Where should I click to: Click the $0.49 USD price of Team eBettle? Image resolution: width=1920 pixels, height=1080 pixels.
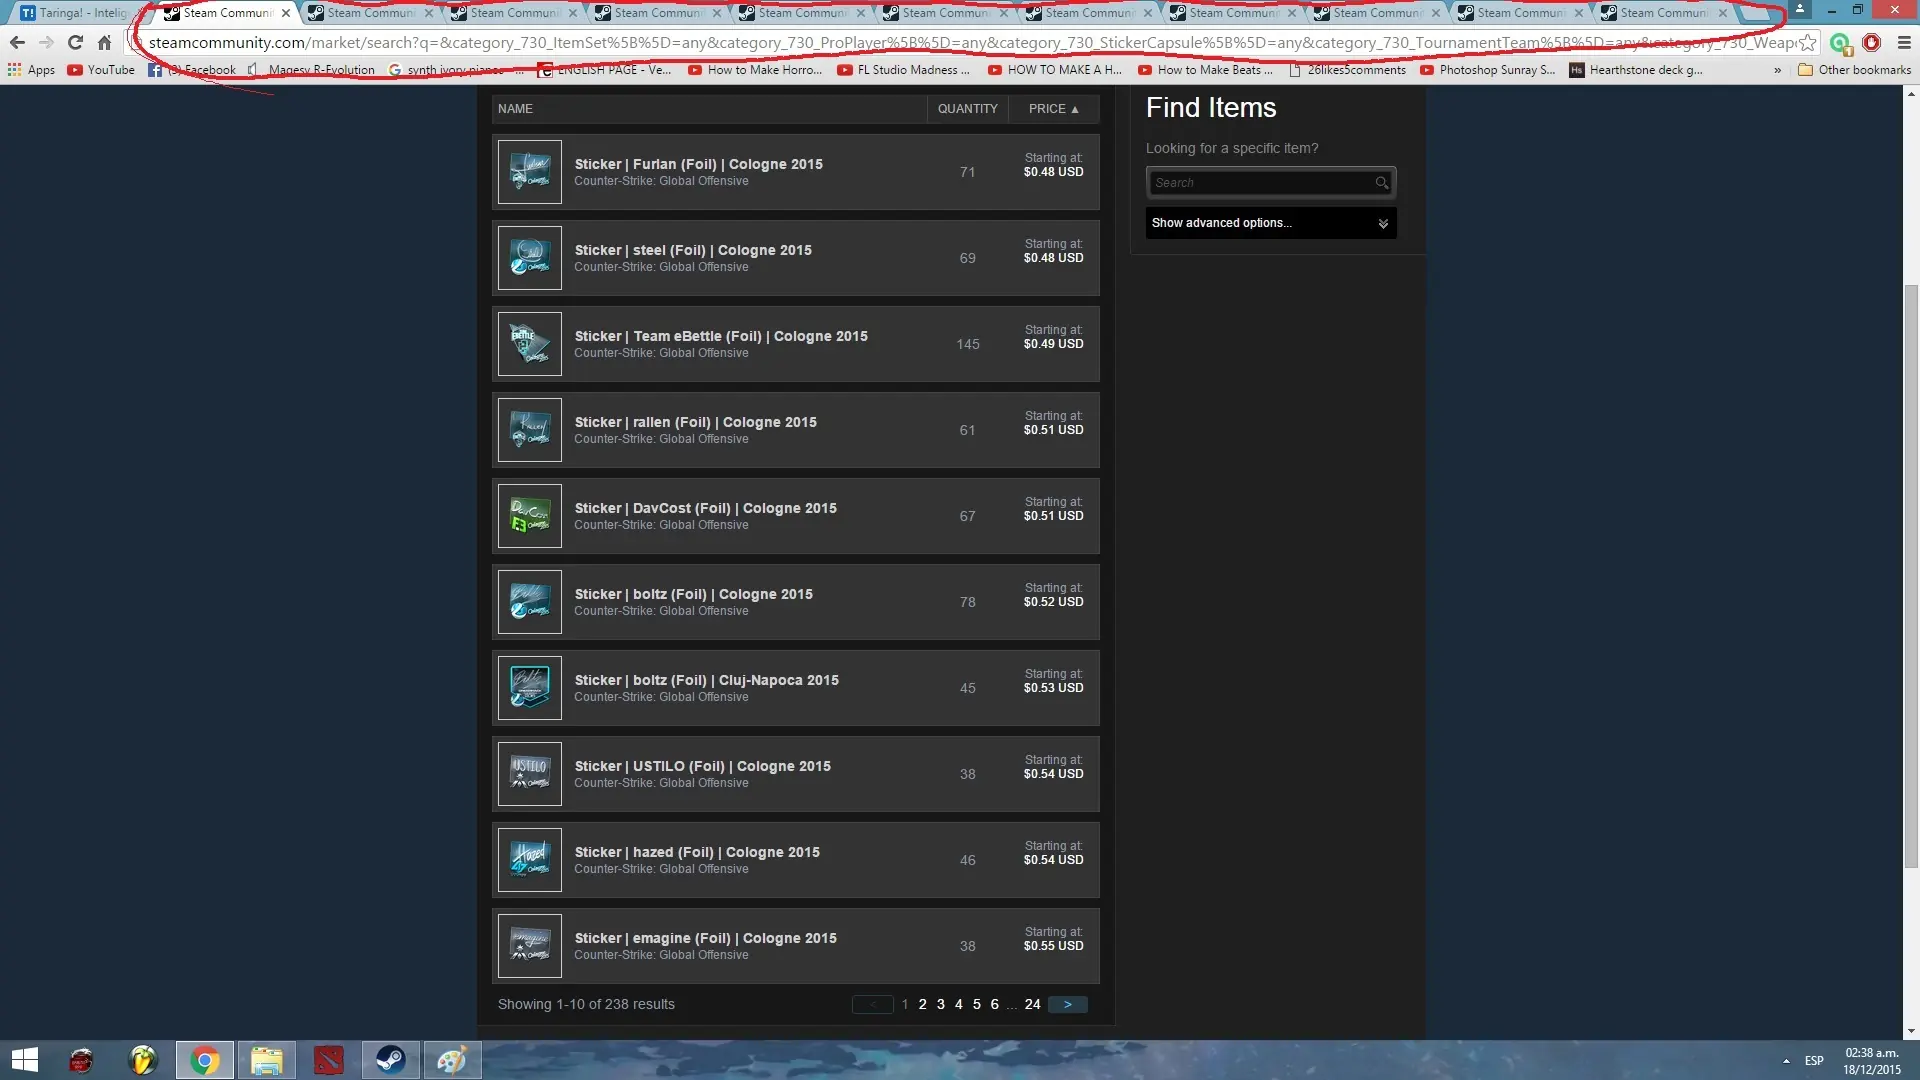tap(1053, 344)
